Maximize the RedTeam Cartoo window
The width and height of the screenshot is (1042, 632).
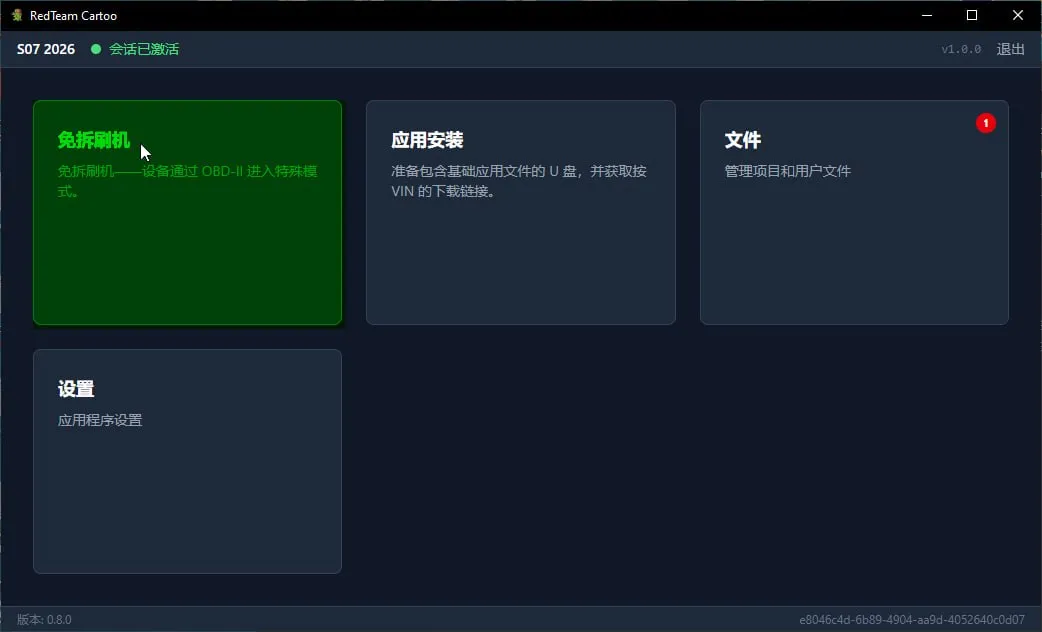(972, 15)
